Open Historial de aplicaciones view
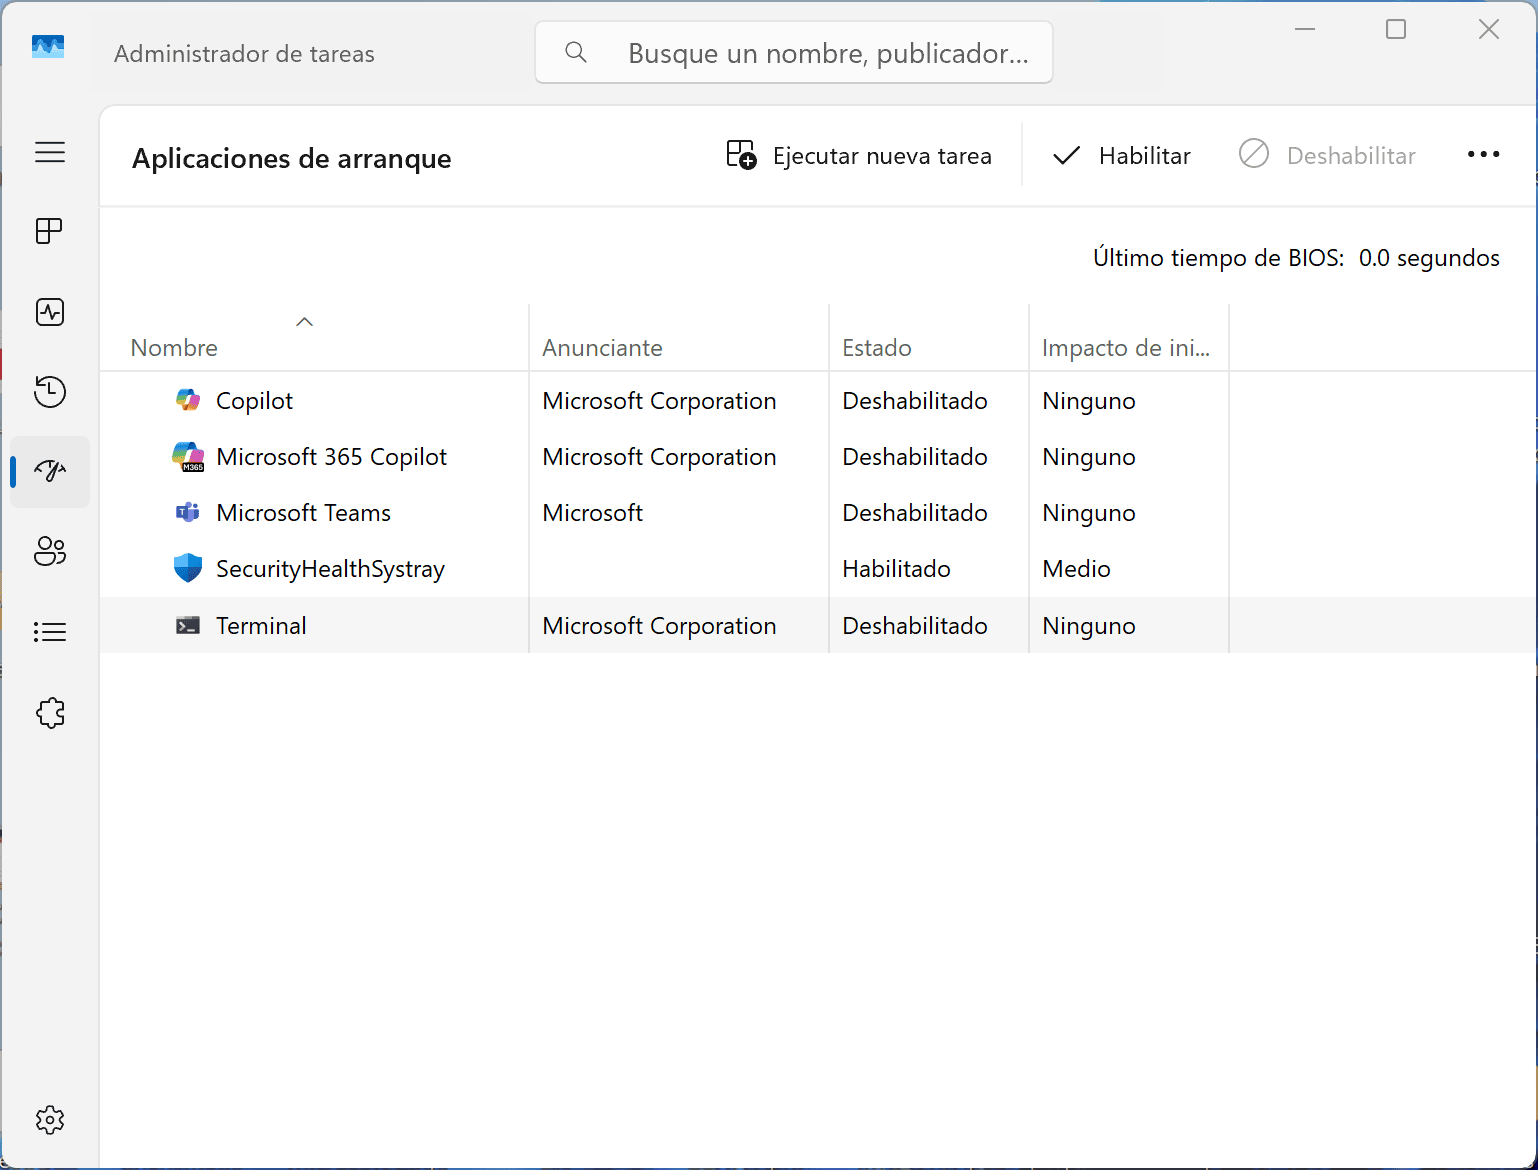This screenshot has height=1170, width=1538. (49, 392)
